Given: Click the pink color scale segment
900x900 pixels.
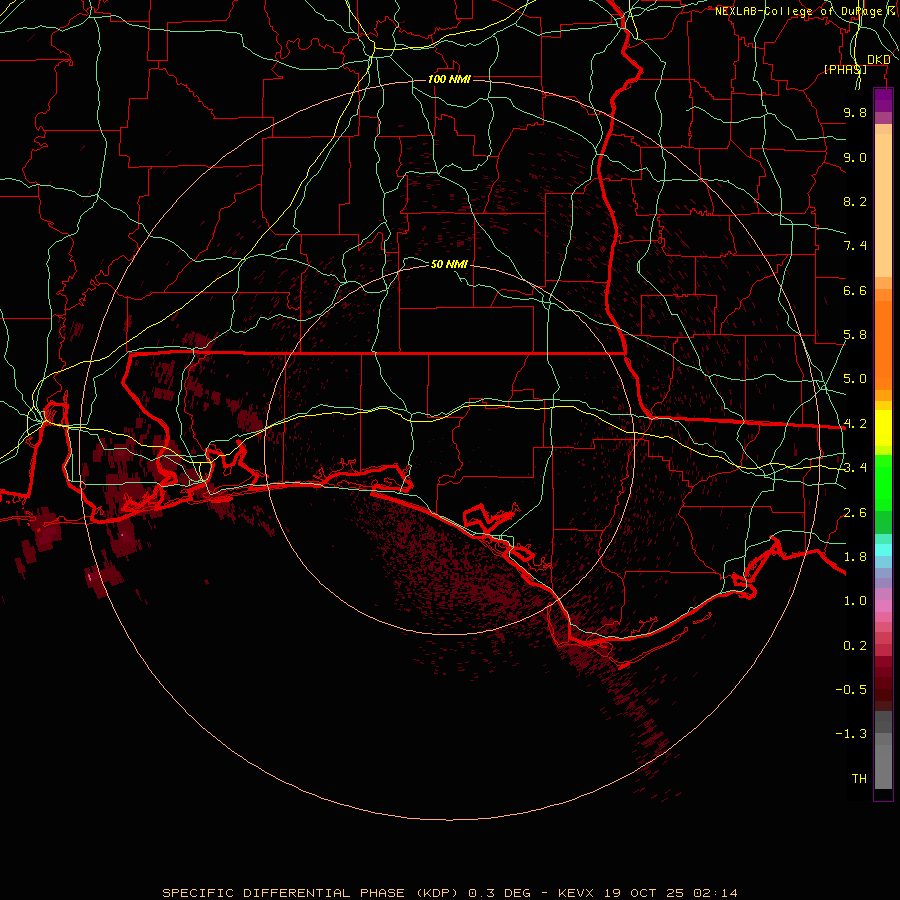Looking at the screenshot, I should [883, 606].
